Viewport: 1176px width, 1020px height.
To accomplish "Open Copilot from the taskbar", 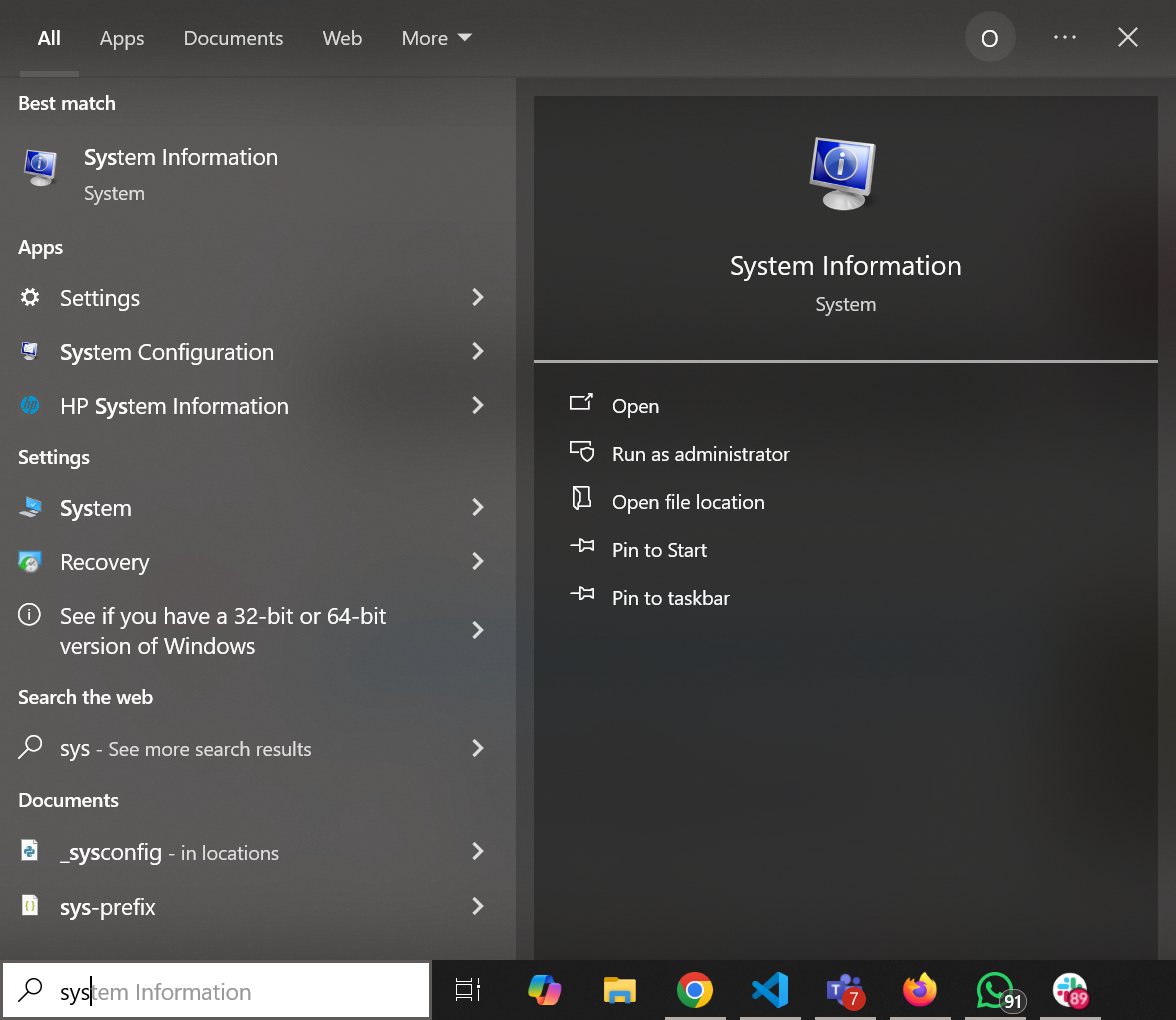I will click(544, 990).
